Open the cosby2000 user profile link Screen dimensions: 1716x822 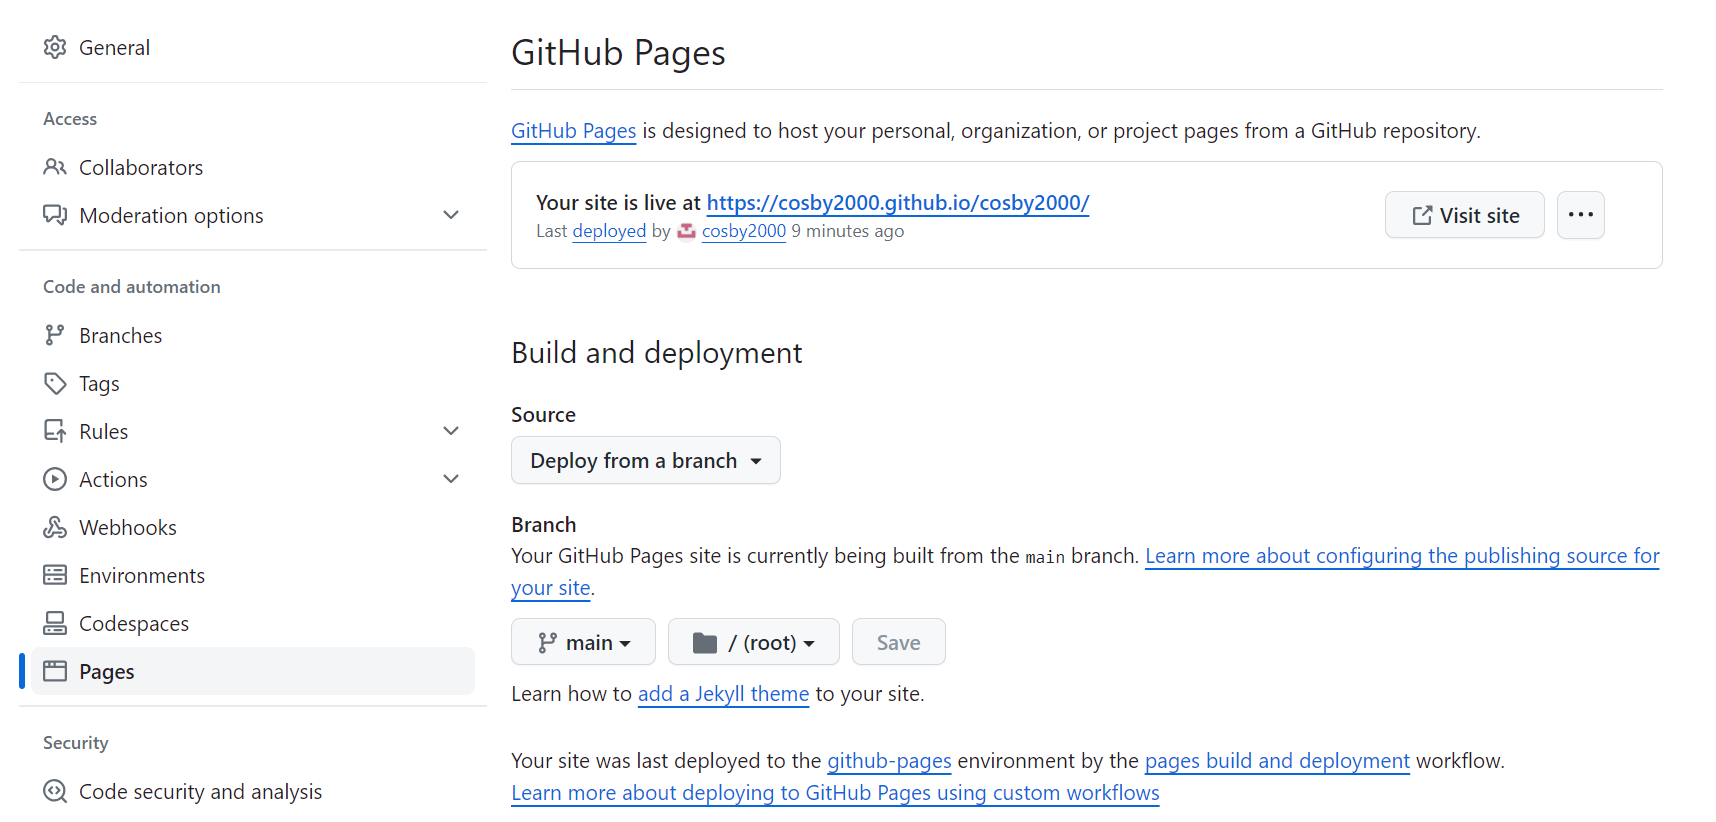tap(744, 231)
